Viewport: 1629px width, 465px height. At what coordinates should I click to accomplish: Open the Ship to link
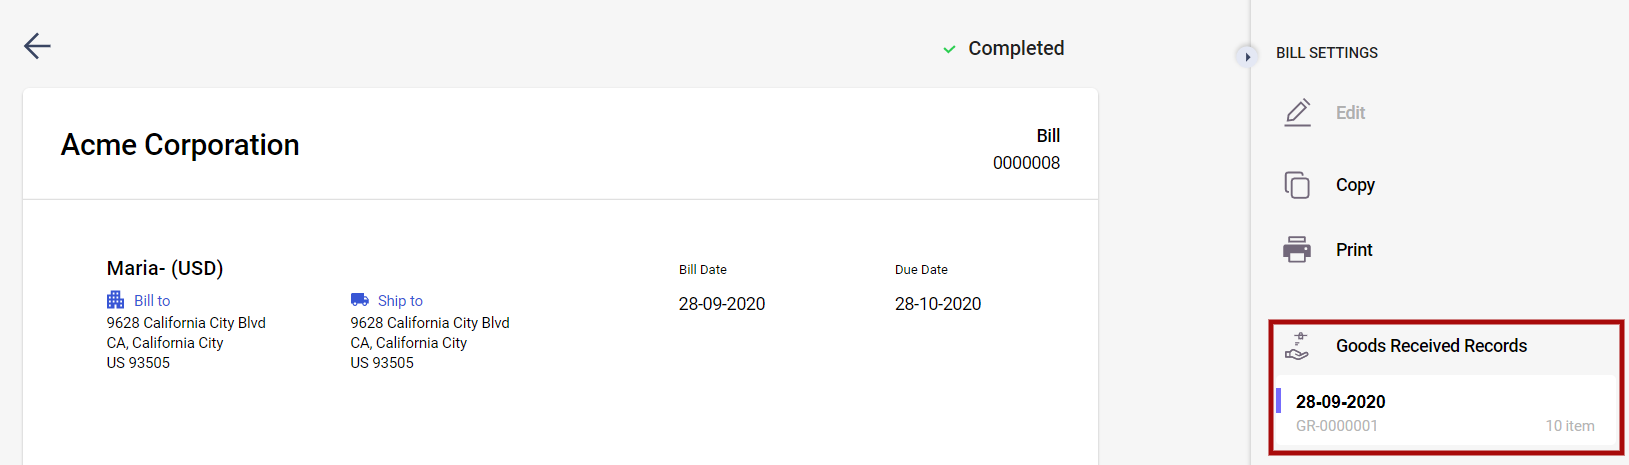pyautogui.click(x=400, y=301)
